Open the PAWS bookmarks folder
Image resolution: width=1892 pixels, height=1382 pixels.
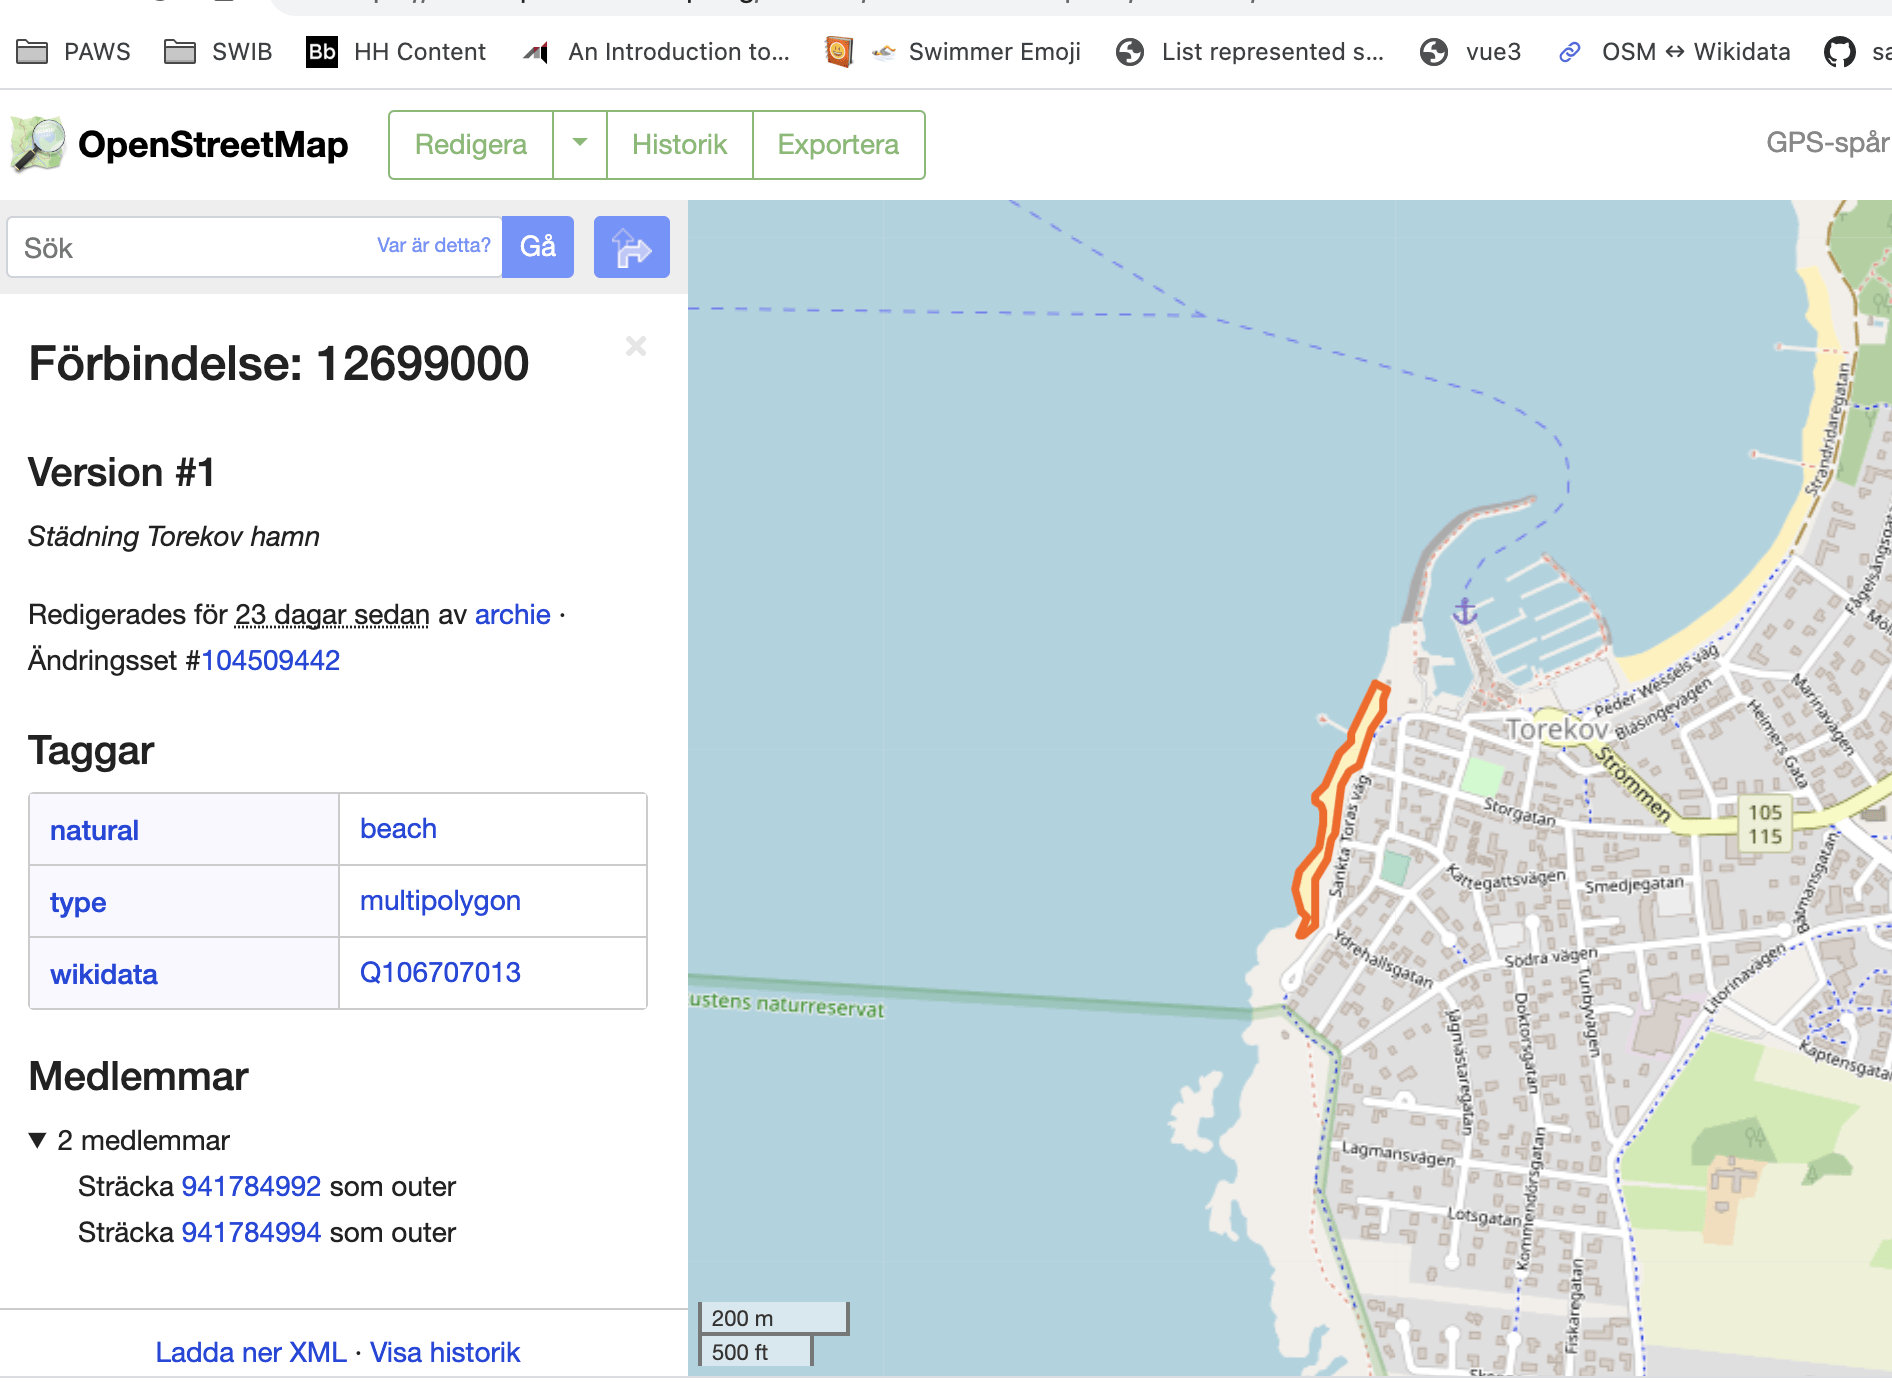tap(74, 52)
